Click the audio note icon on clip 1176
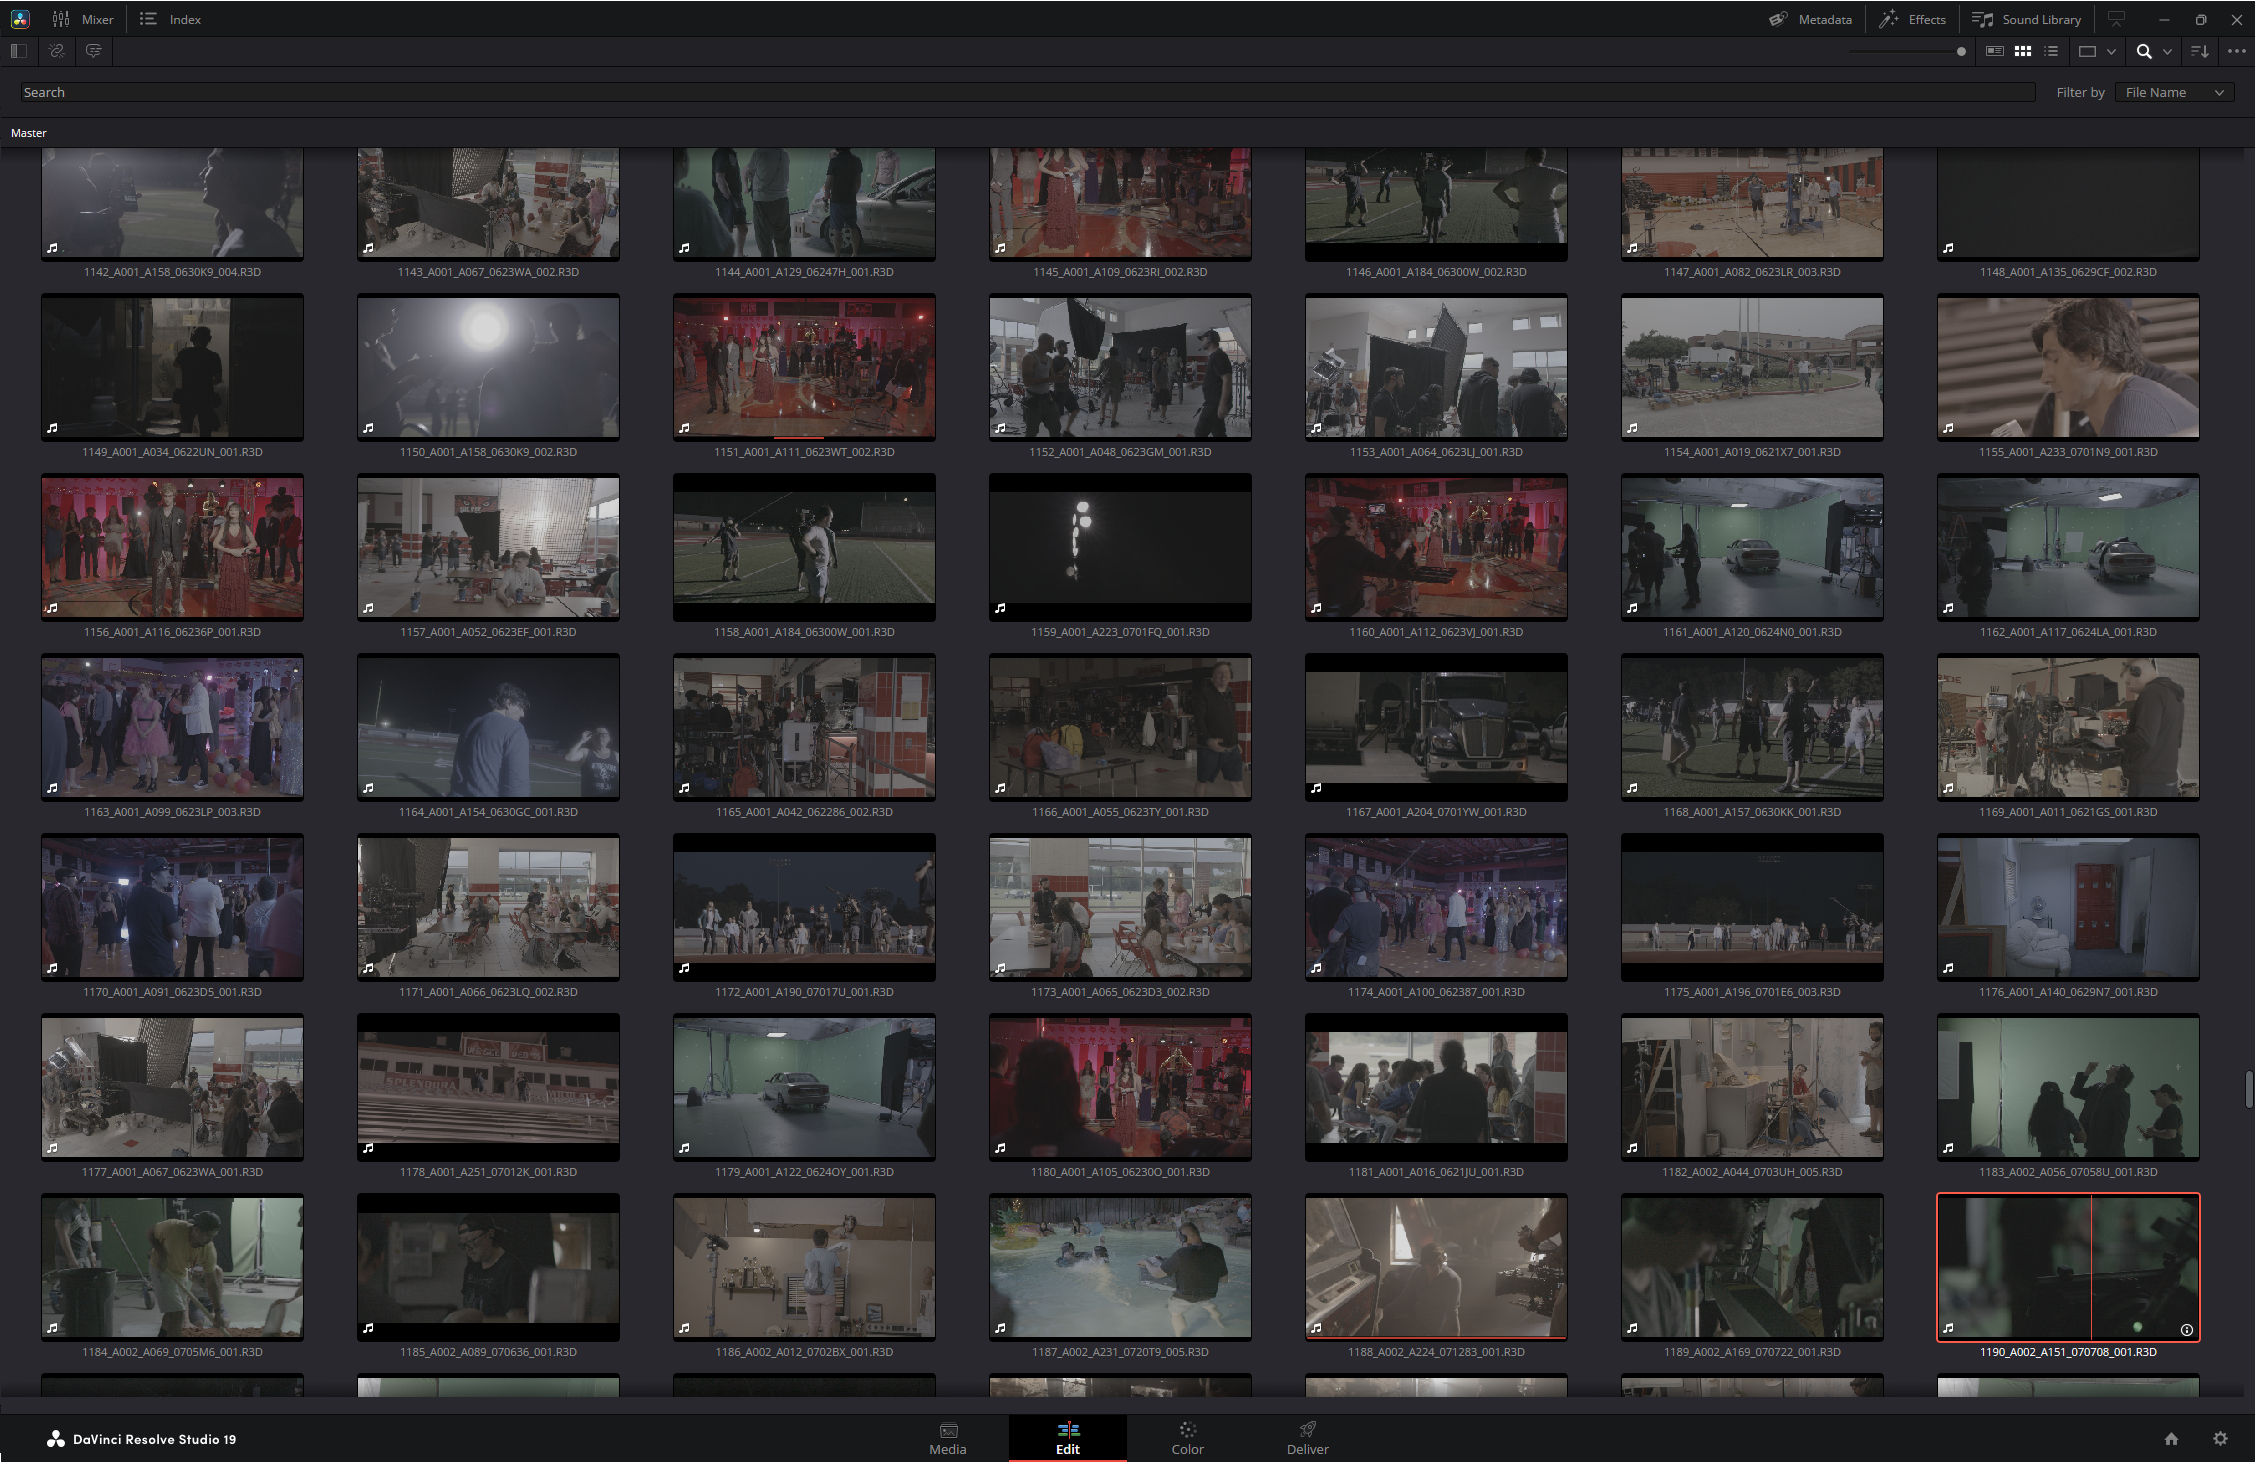2256x1464 pixels. pos(1948,968)
